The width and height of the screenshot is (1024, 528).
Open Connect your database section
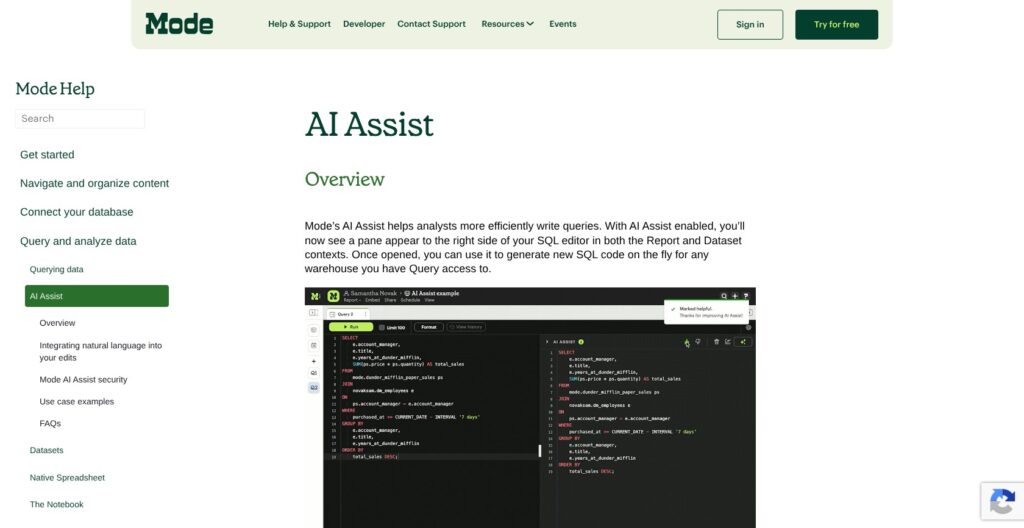(x=76, y=212)
